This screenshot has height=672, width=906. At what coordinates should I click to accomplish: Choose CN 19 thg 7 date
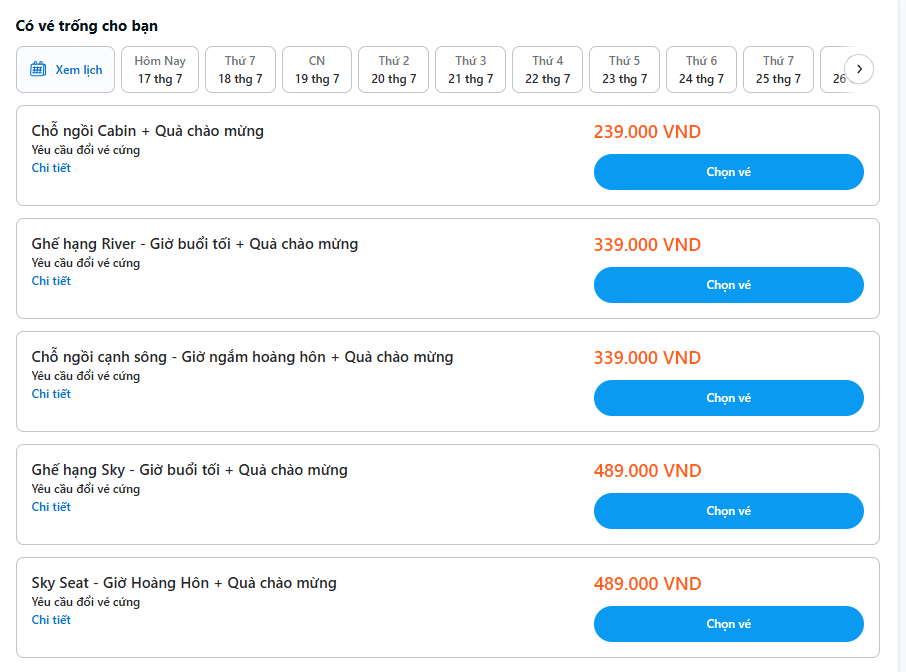click(x=317, y=69)
